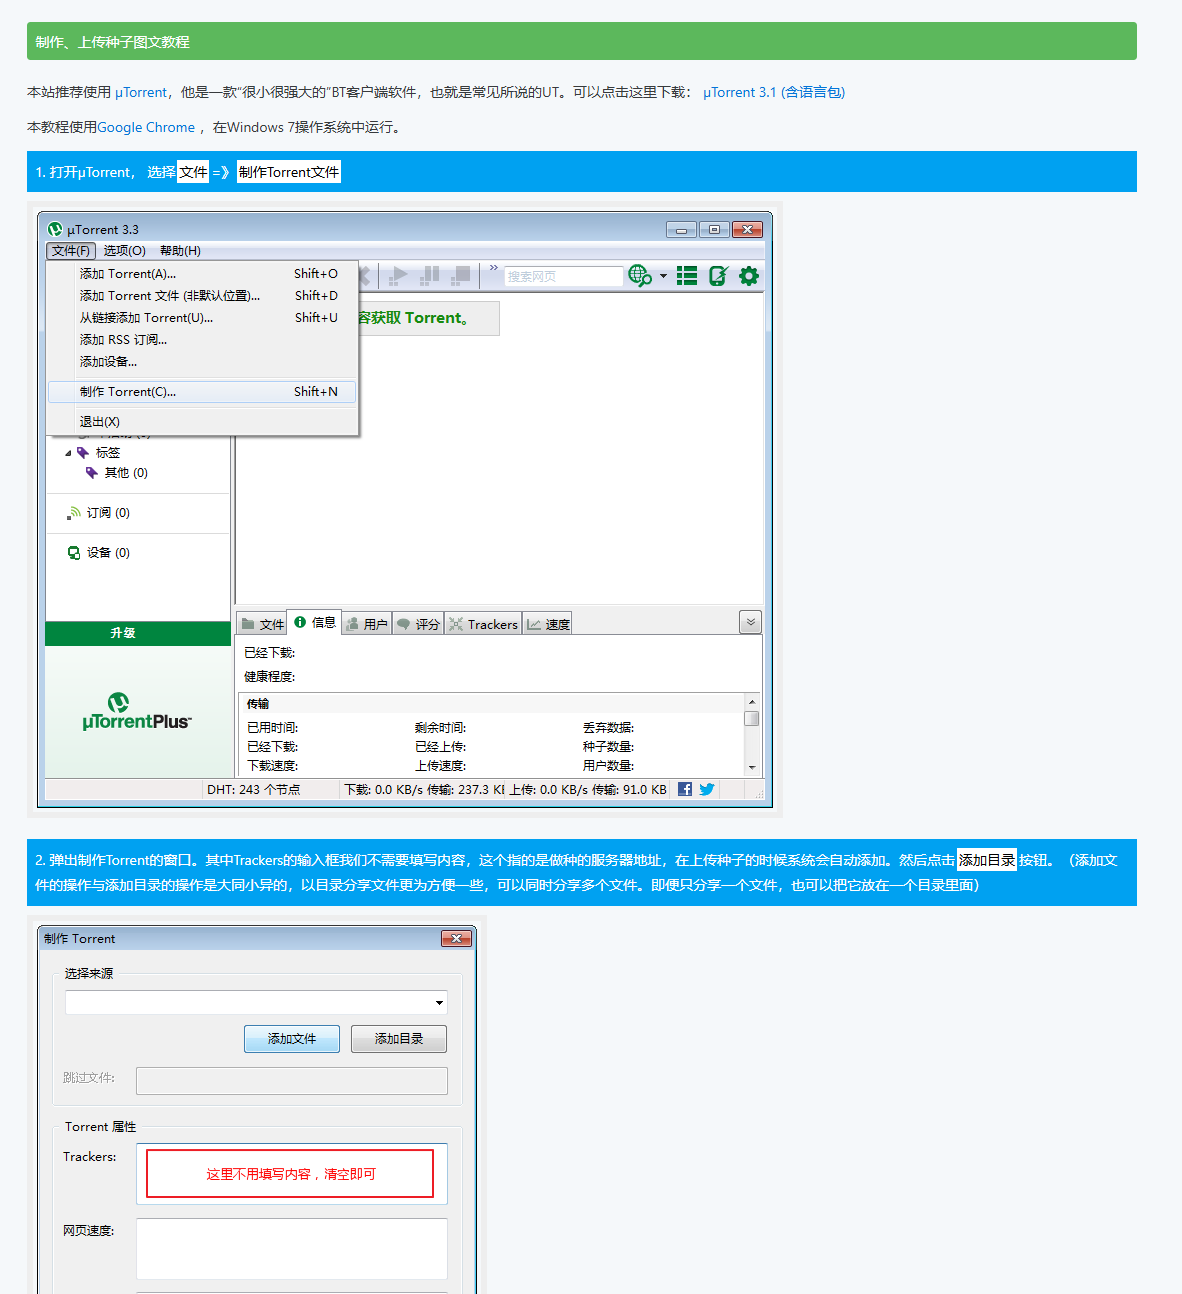Choose 添加 Torrent 文件 (非默认位置)... menu entry

(202, 296)
